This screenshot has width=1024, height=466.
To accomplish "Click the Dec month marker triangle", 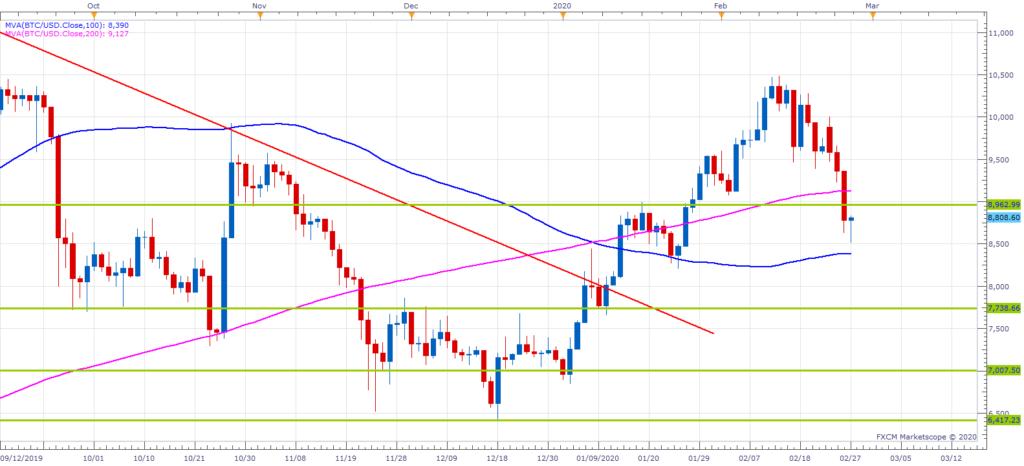I will (410, 16).
